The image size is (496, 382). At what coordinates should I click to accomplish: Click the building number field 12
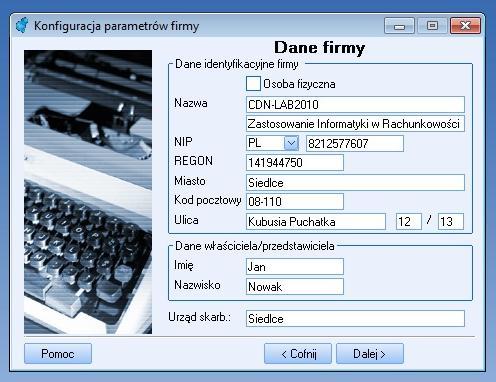click(x=409, y=222)
